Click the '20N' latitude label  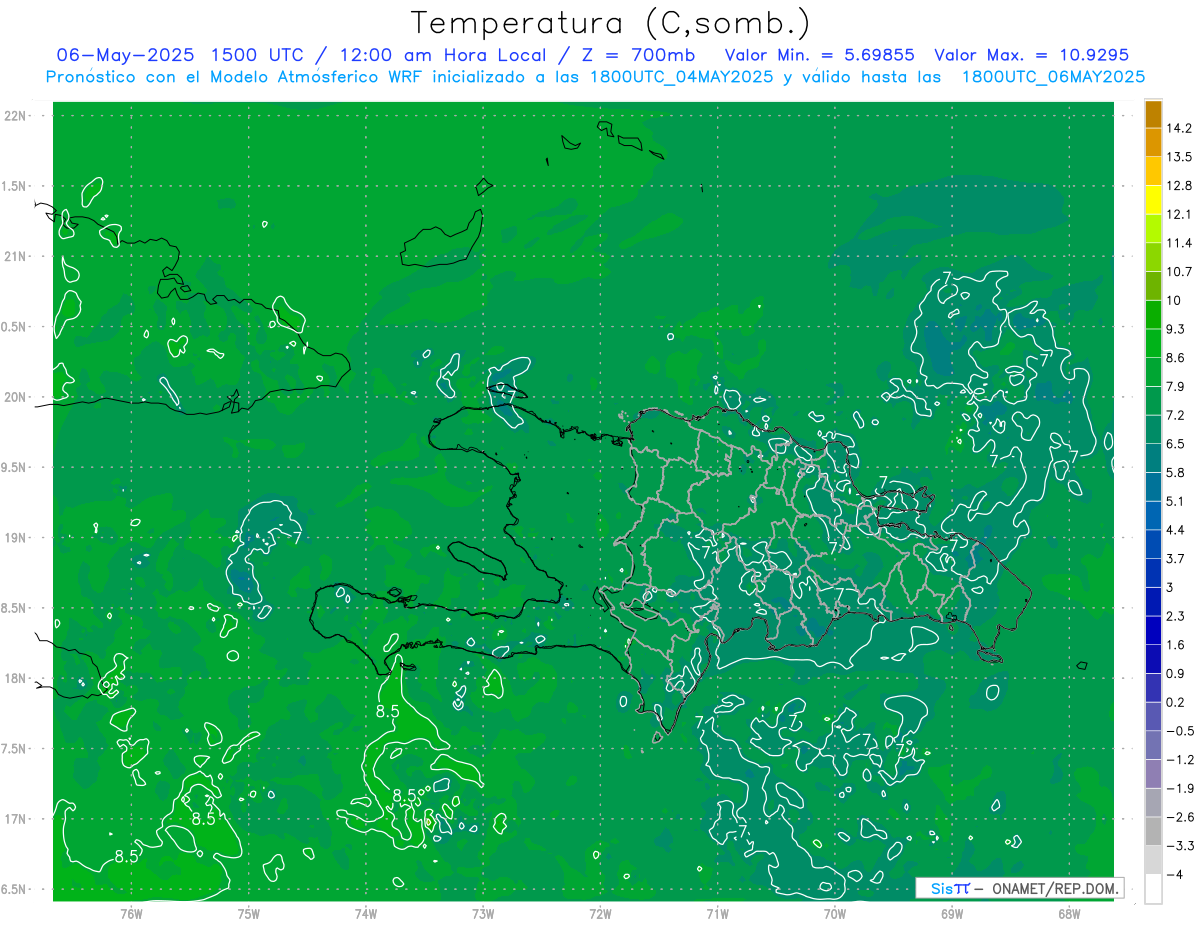tap(15, 397)
